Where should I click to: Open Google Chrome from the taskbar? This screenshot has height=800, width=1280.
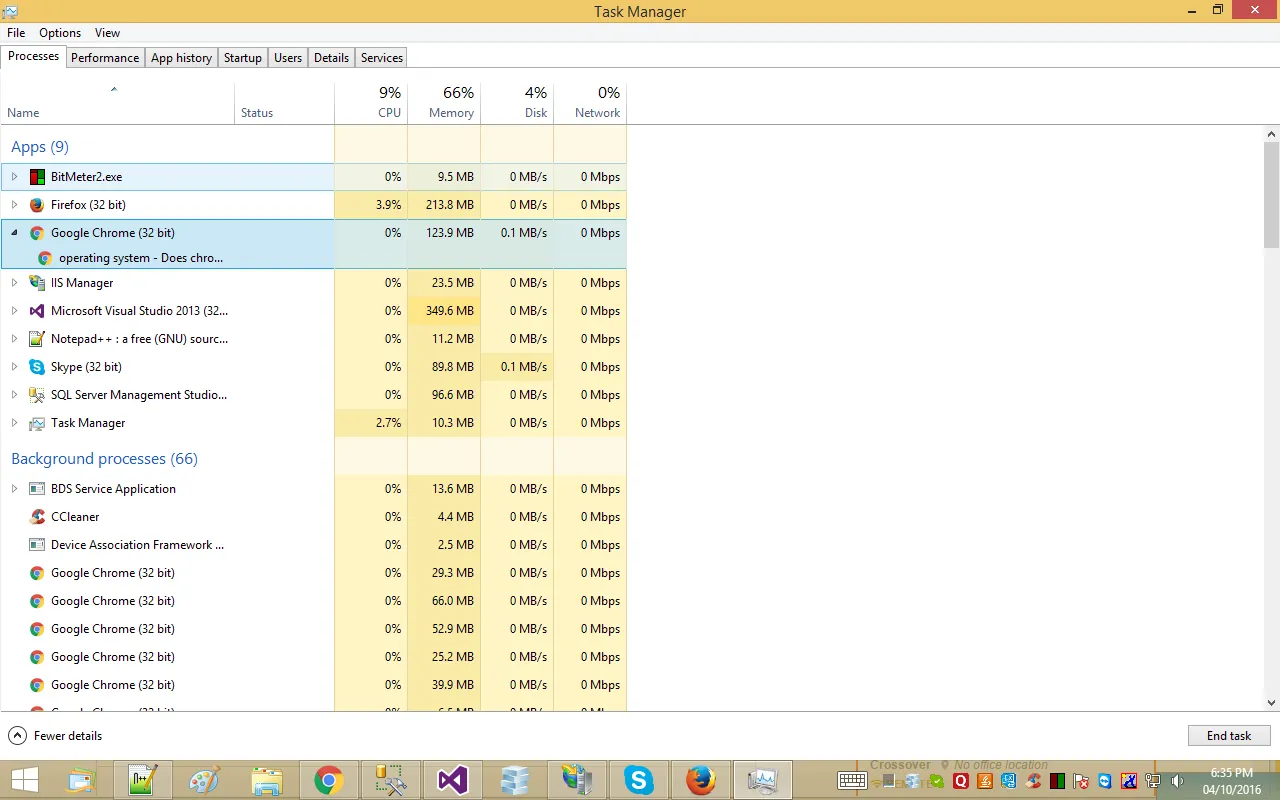click(329, 780)
